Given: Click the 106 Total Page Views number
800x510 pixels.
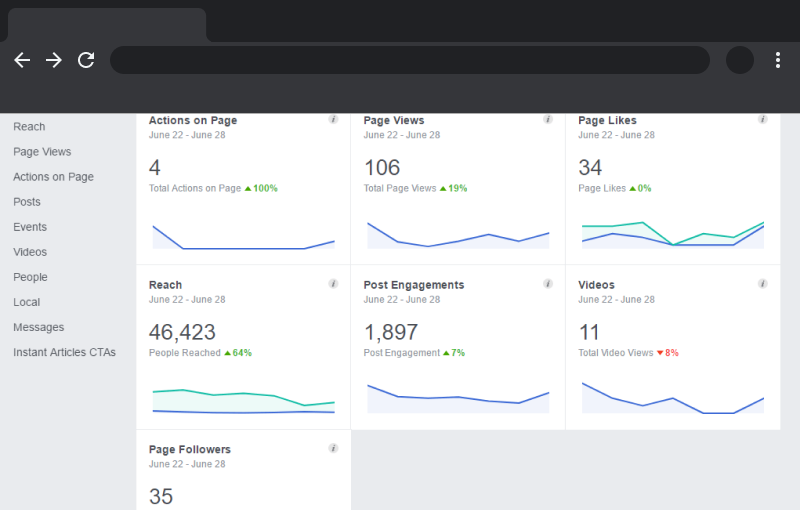Looking at the screenshot, I should 382,168.
